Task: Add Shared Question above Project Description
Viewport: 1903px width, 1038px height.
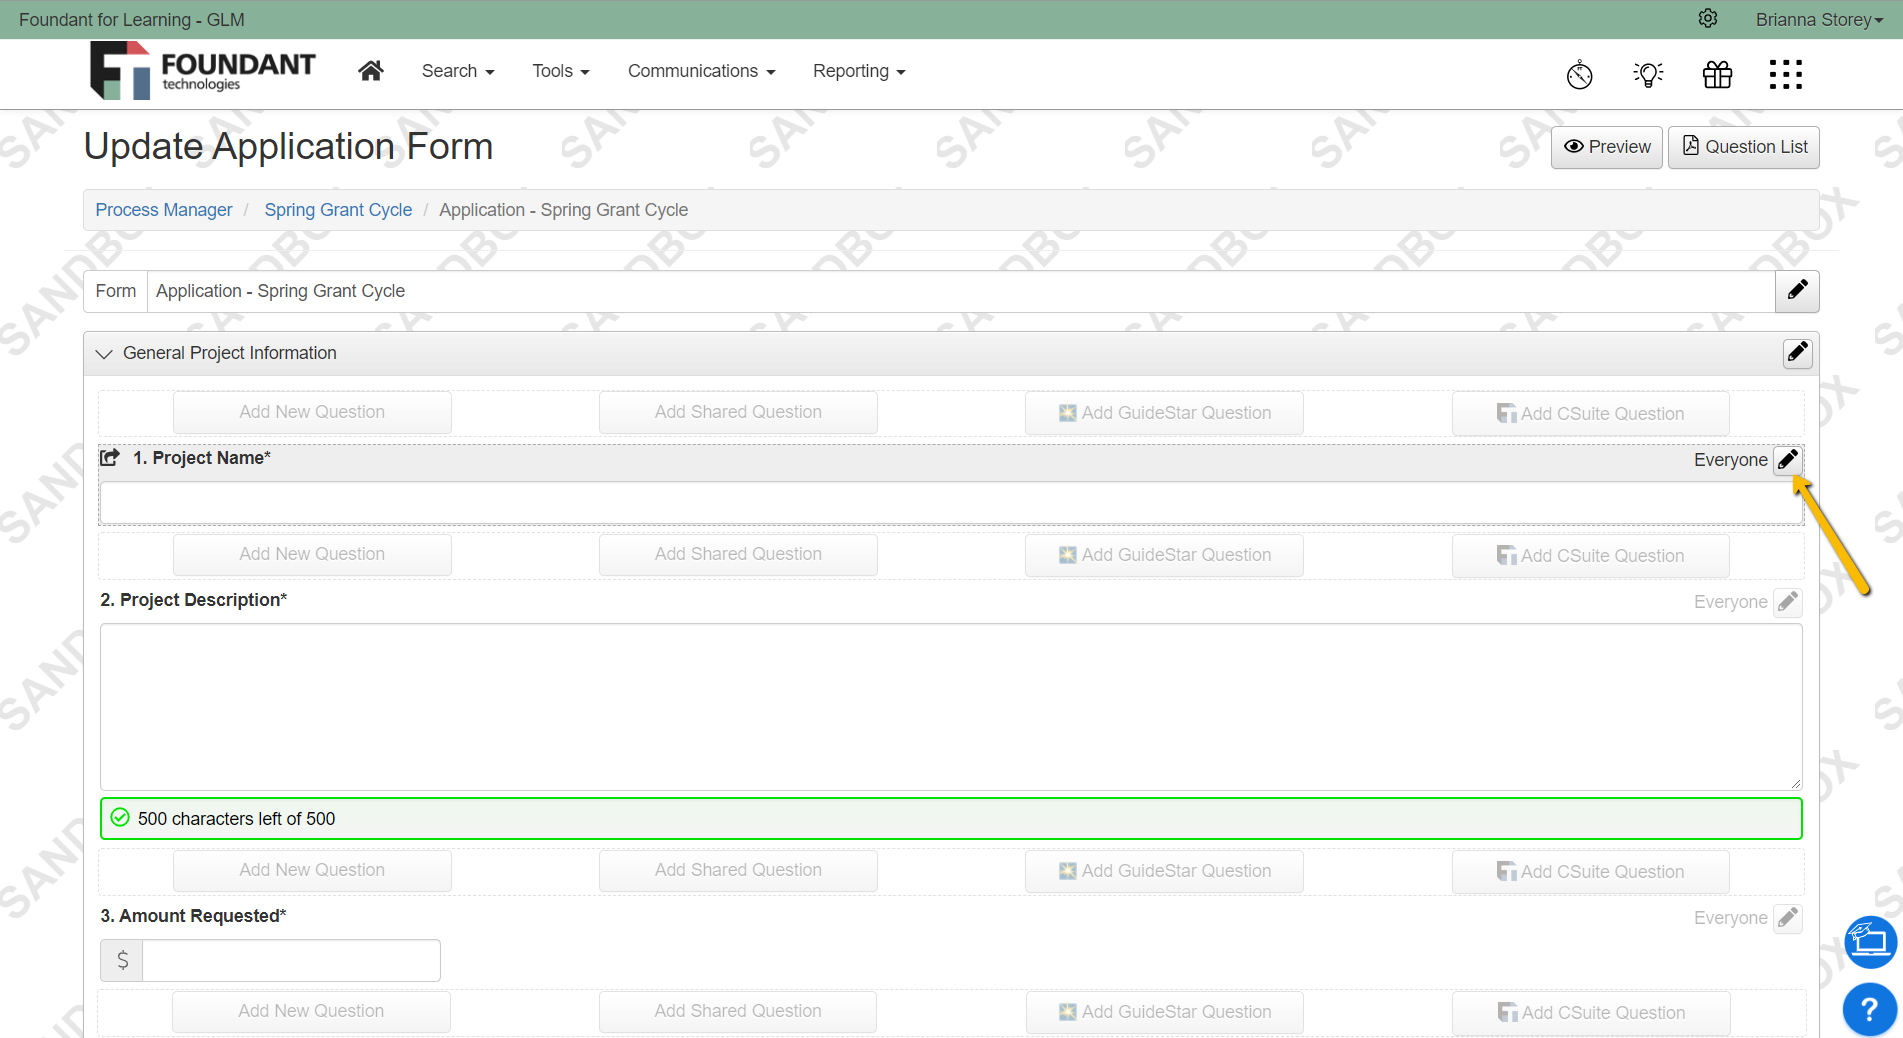Action: (x=738, y=554)
